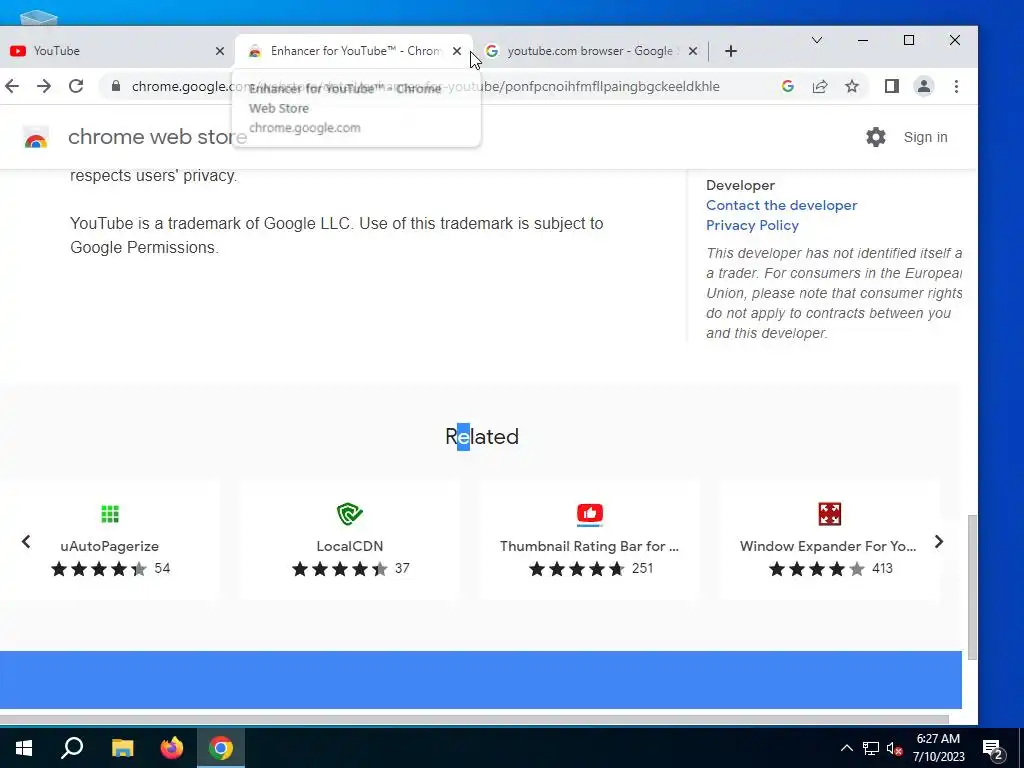Open Window Expander For YouTube title
Viewport: 1024px width, 768px height.
828,546
